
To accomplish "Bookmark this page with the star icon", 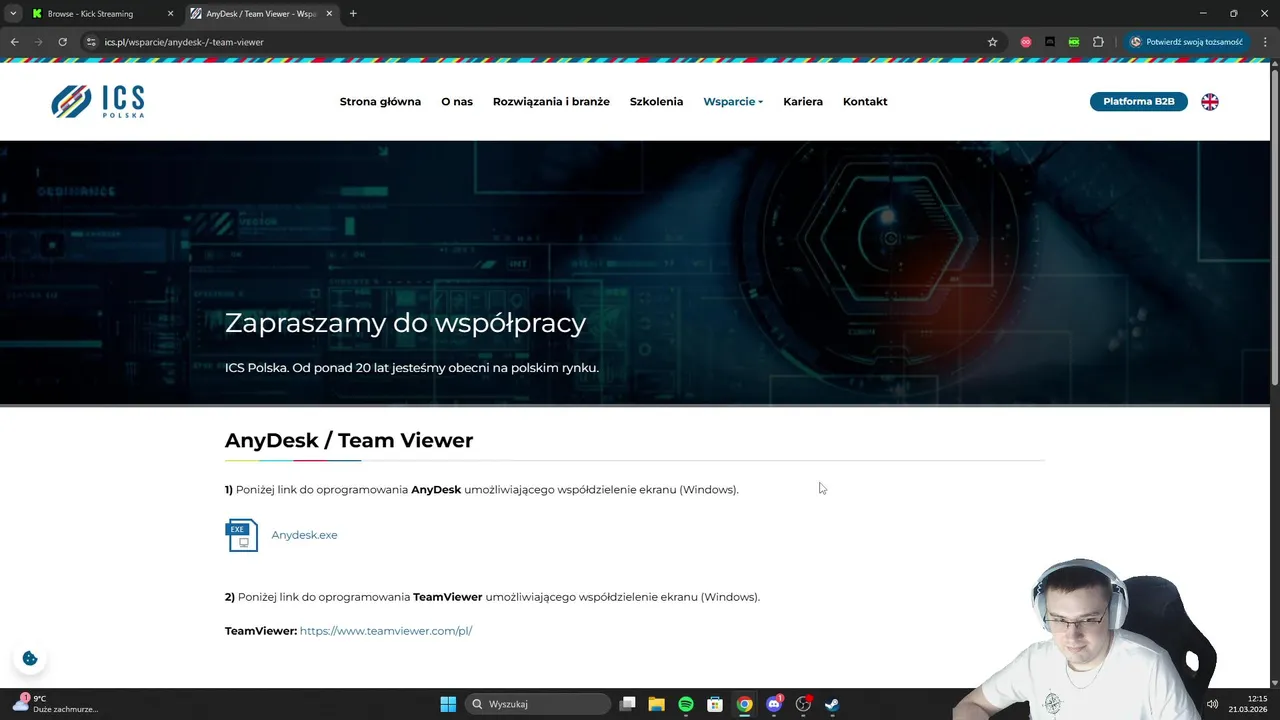I will 992,42.
